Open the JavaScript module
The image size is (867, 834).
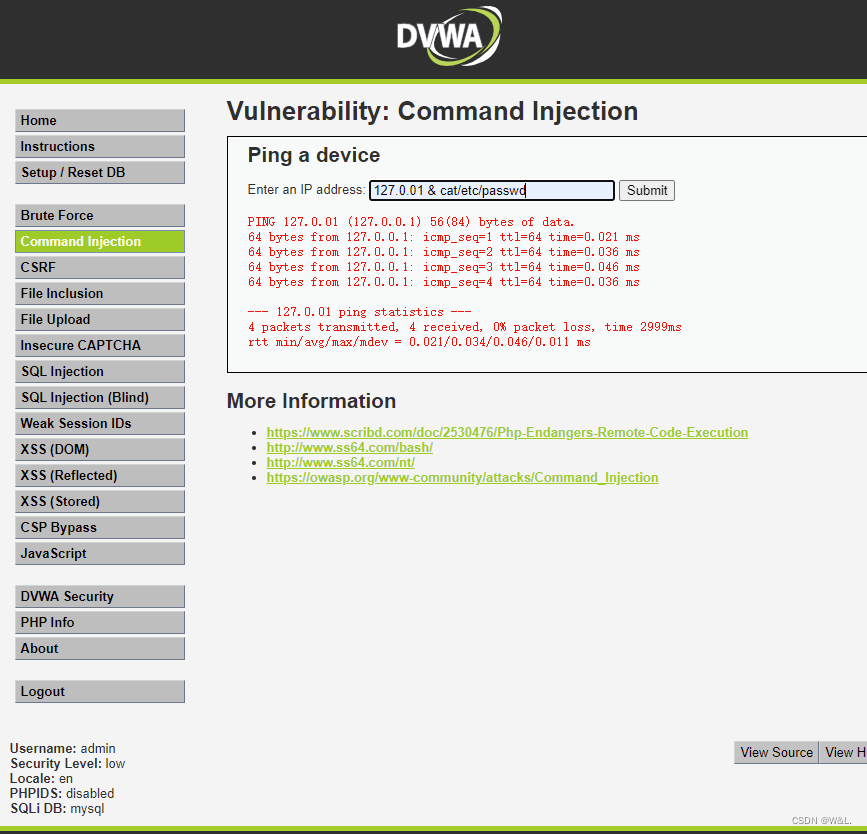pyautogui.click(x=100, y=554)
